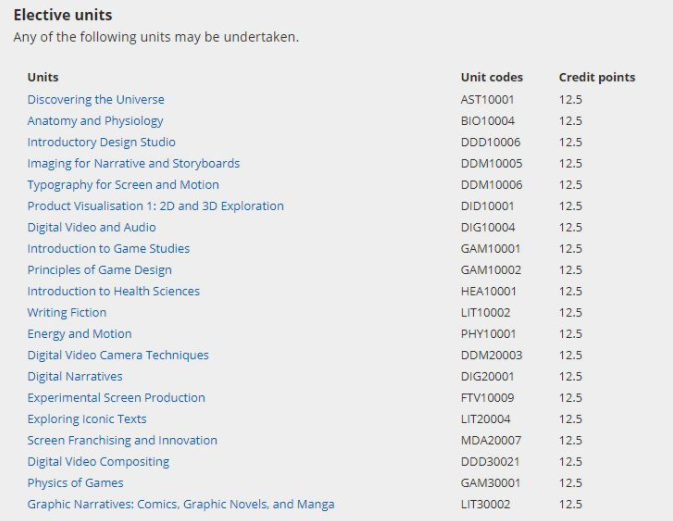The image size is (673, 521).
Task: Click Typography for Screen and Motion link
Action: pyautogui.click(x=123, y=185)
